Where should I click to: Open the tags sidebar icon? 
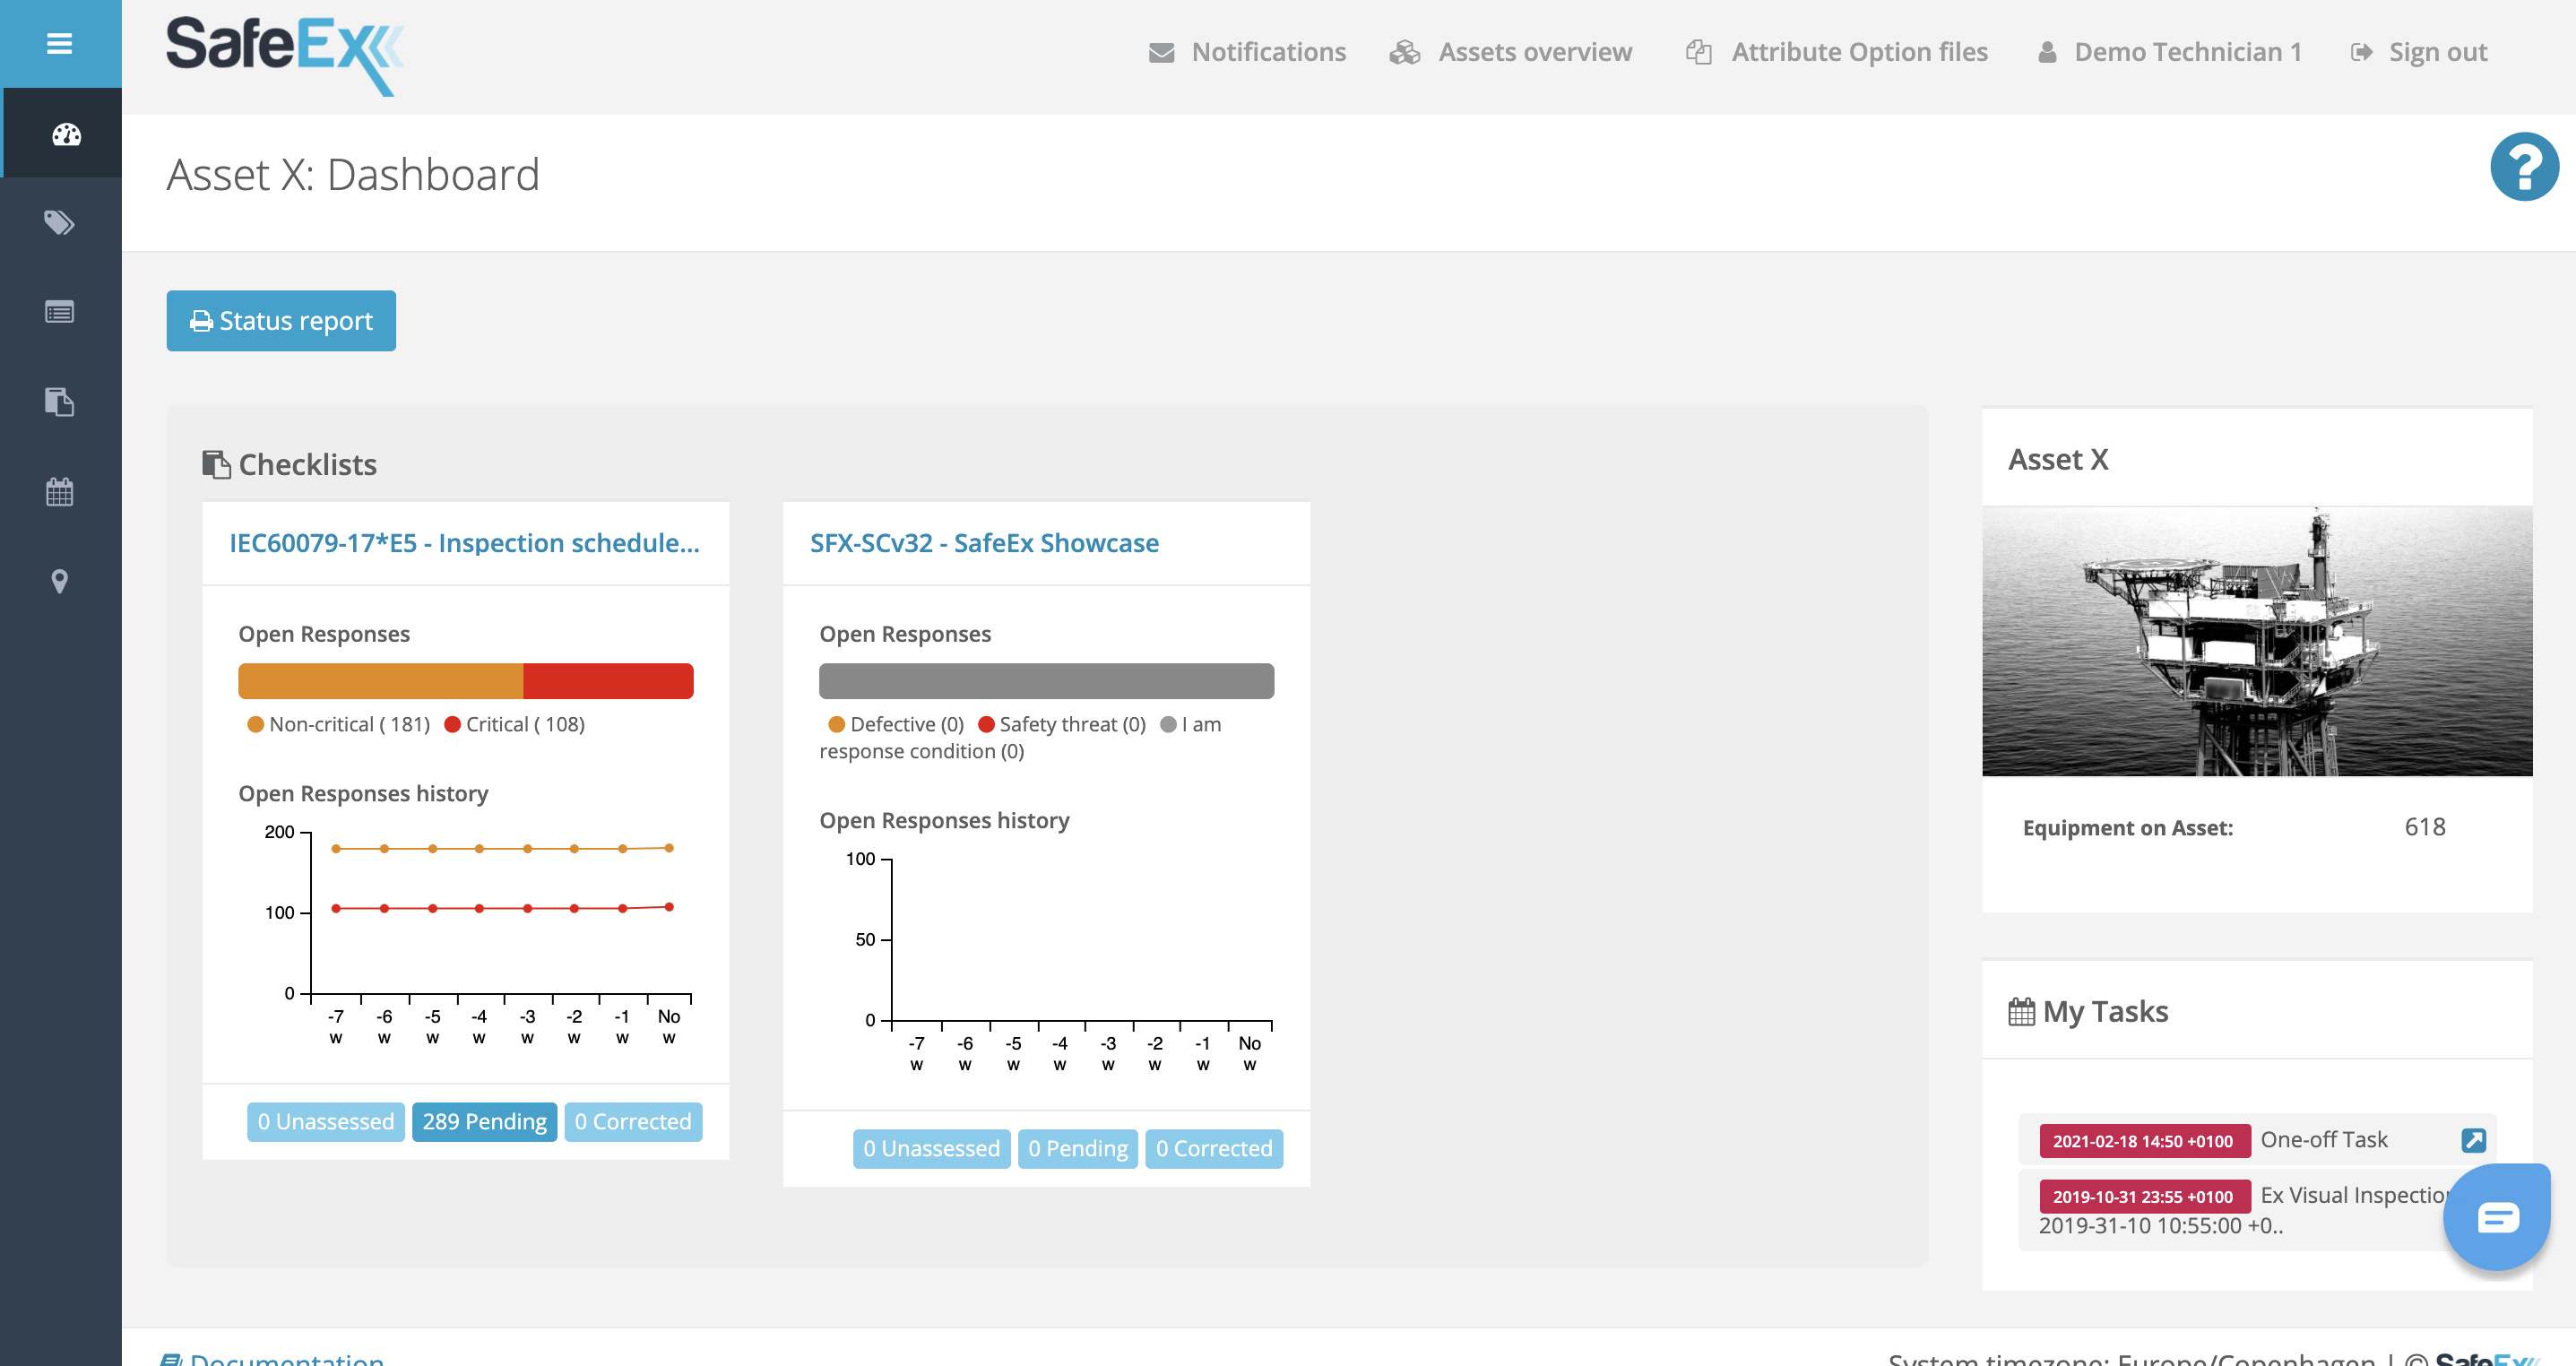tap(59, 222)
